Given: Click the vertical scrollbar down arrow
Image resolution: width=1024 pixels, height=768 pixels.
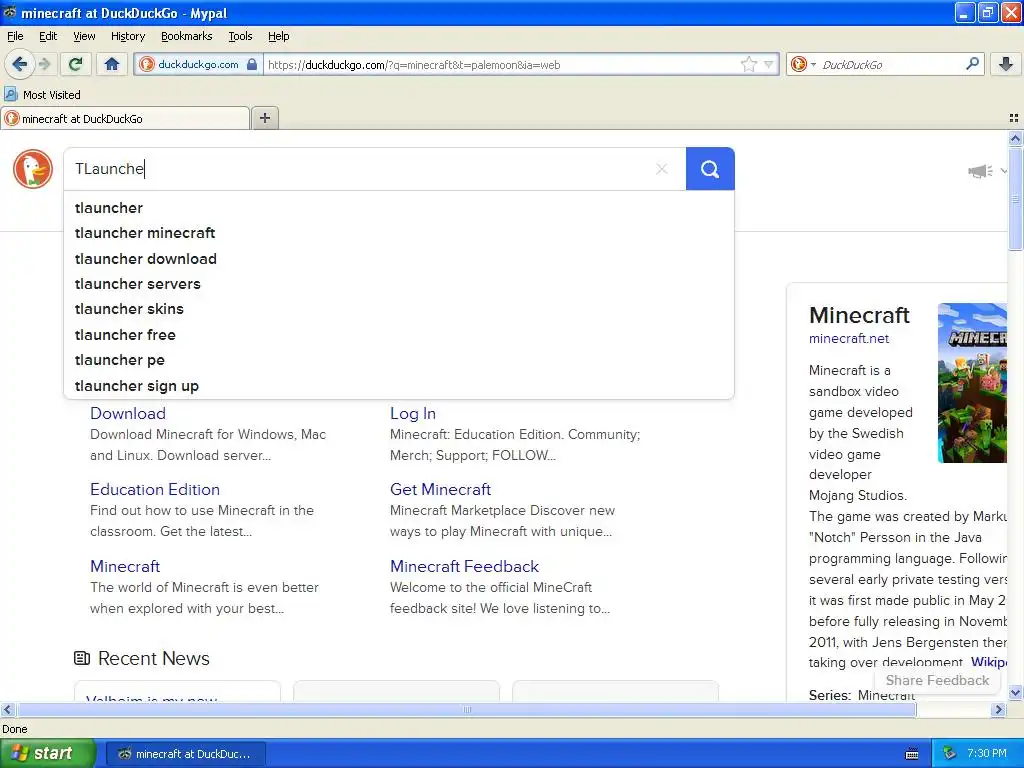Looking at the screenshot, I should (x=1015, y=693).
